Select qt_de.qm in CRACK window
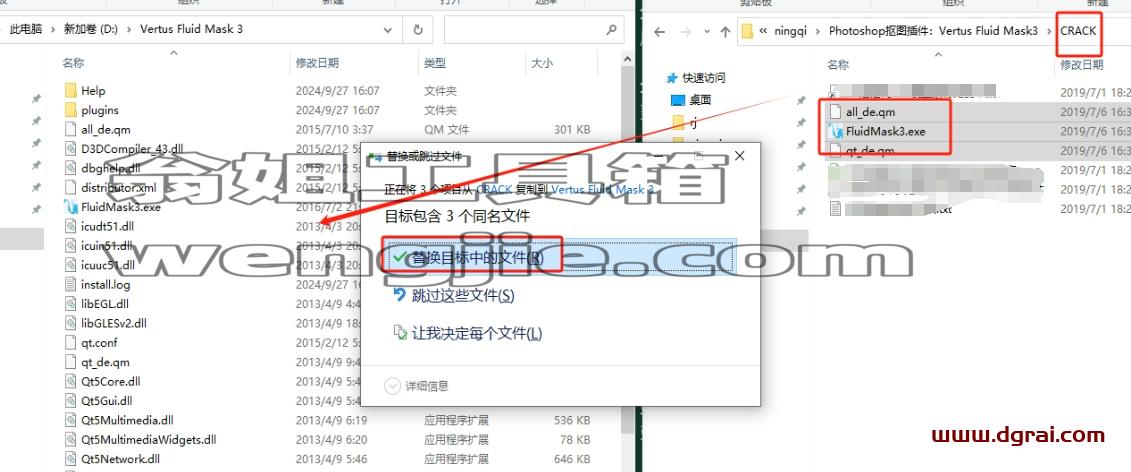Viewport: 1131px width, 472px height. [x=870, y=151]
